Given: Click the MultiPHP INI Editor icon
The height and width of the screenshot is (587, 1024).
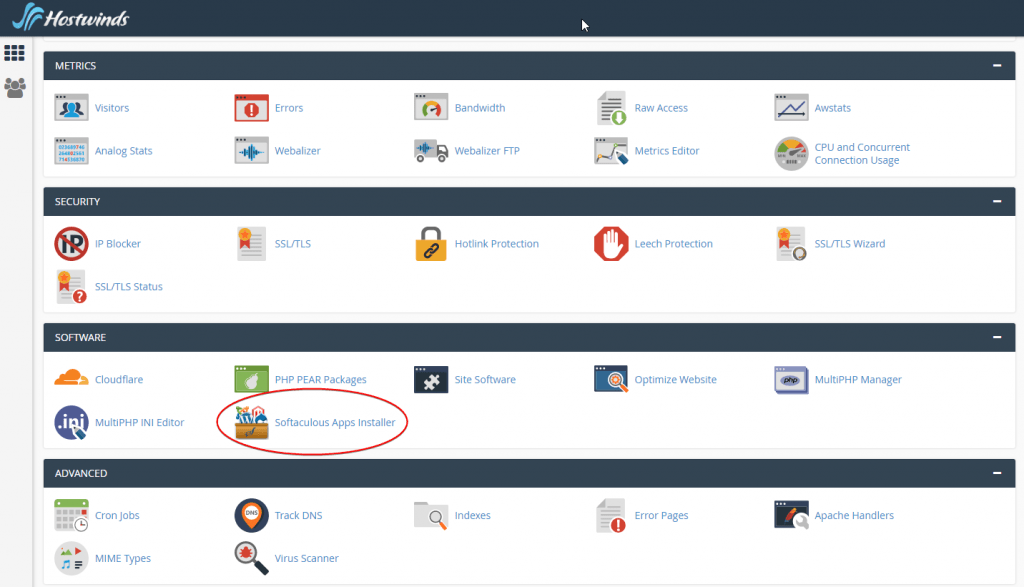Looking at the screenshot, I should tap(71, 423).
